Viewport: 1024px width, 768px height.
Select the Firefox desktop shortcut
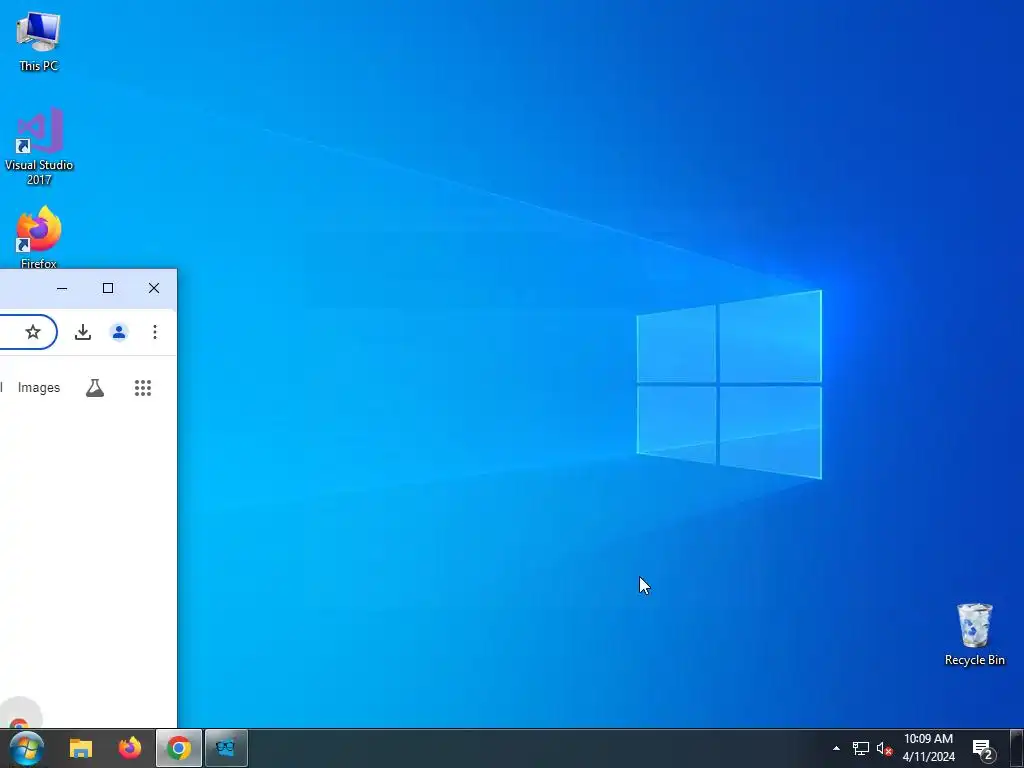pos(39,237)
